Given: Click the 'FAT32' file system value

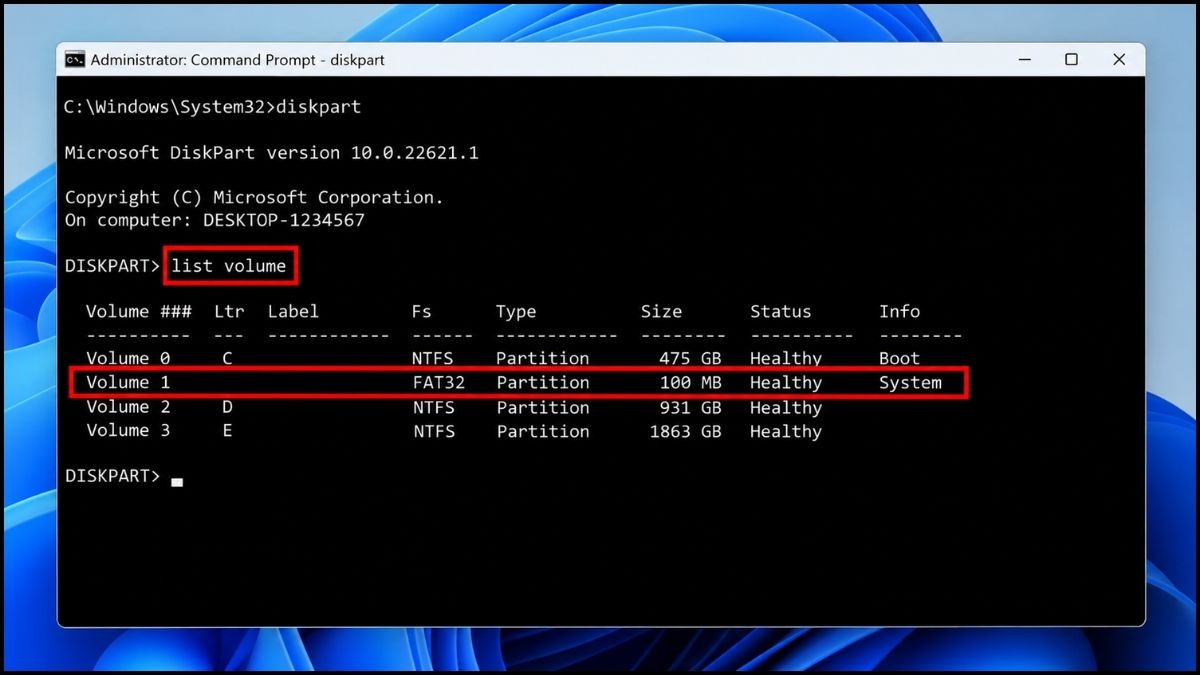Looking at the screenshot, I should pos(438,382).
